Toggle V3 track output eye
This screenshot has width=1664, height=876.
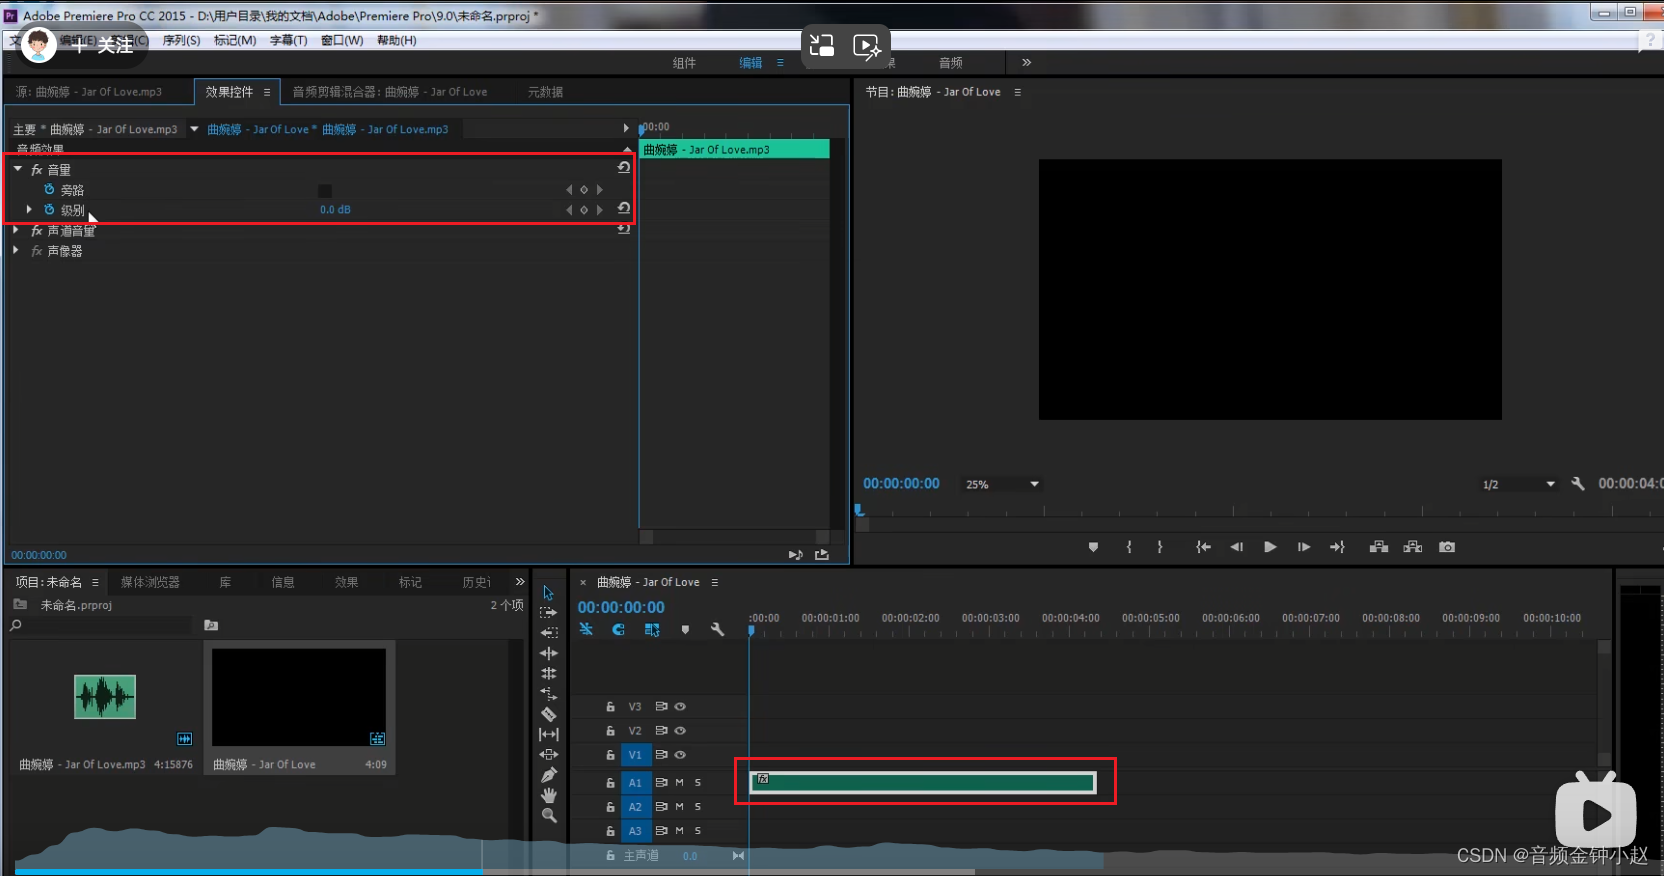(680, 706)
